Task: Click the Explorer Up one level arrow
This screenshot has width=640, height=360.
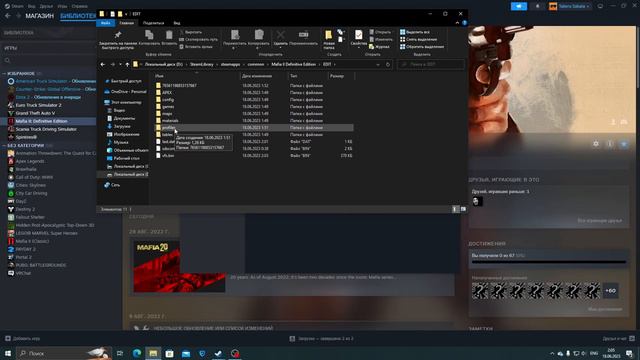Action: [127, 64]
